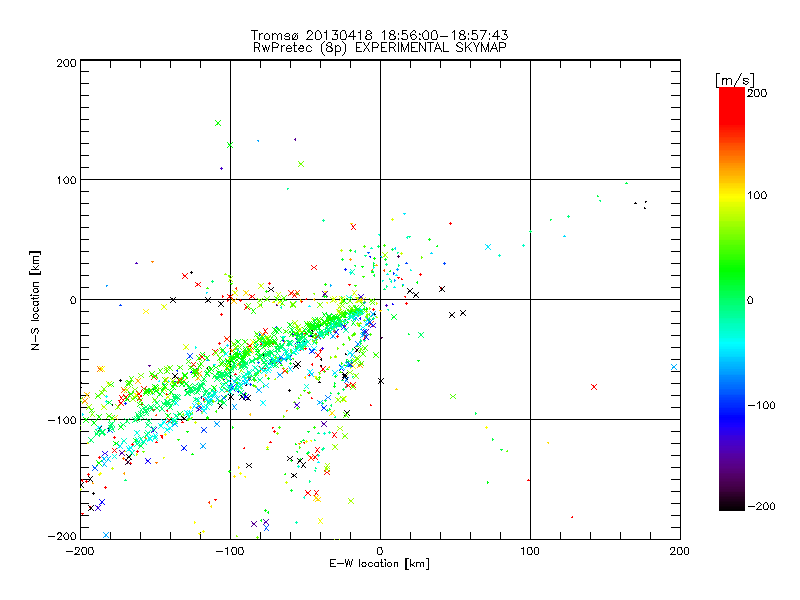Click the "[m/s]" colorbar unit label
The height and width of the screenshot is (600, 800).
point(735,80)
